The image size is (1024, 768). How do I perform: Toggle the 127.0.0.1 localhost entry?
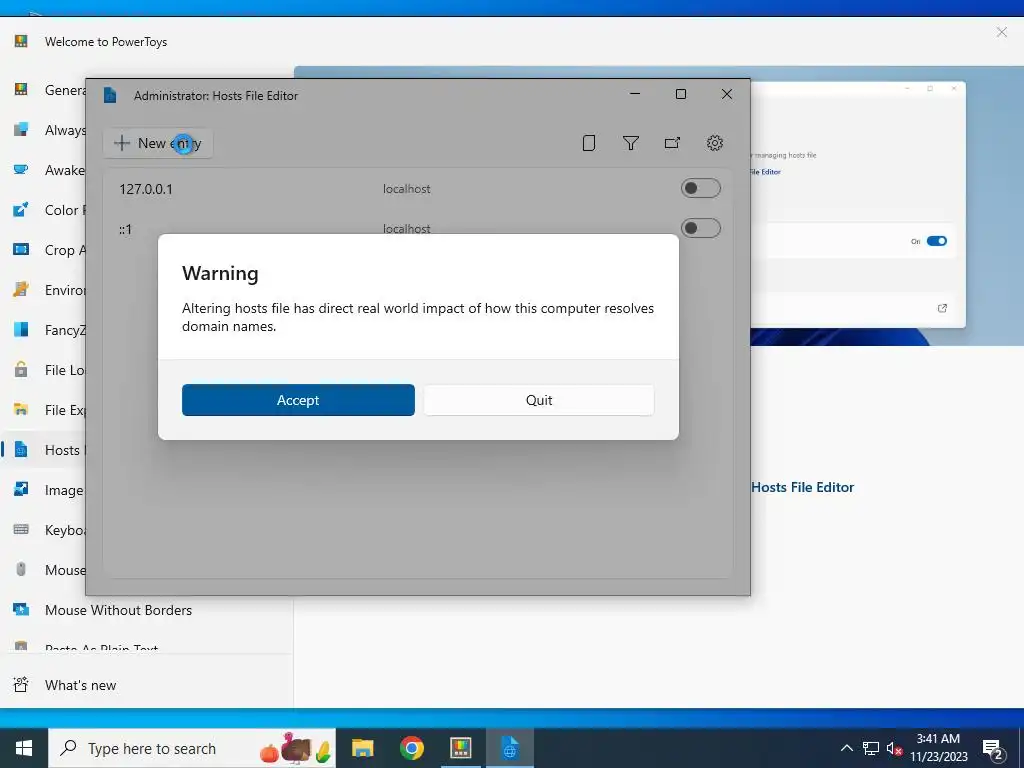(x=701, y=188)
